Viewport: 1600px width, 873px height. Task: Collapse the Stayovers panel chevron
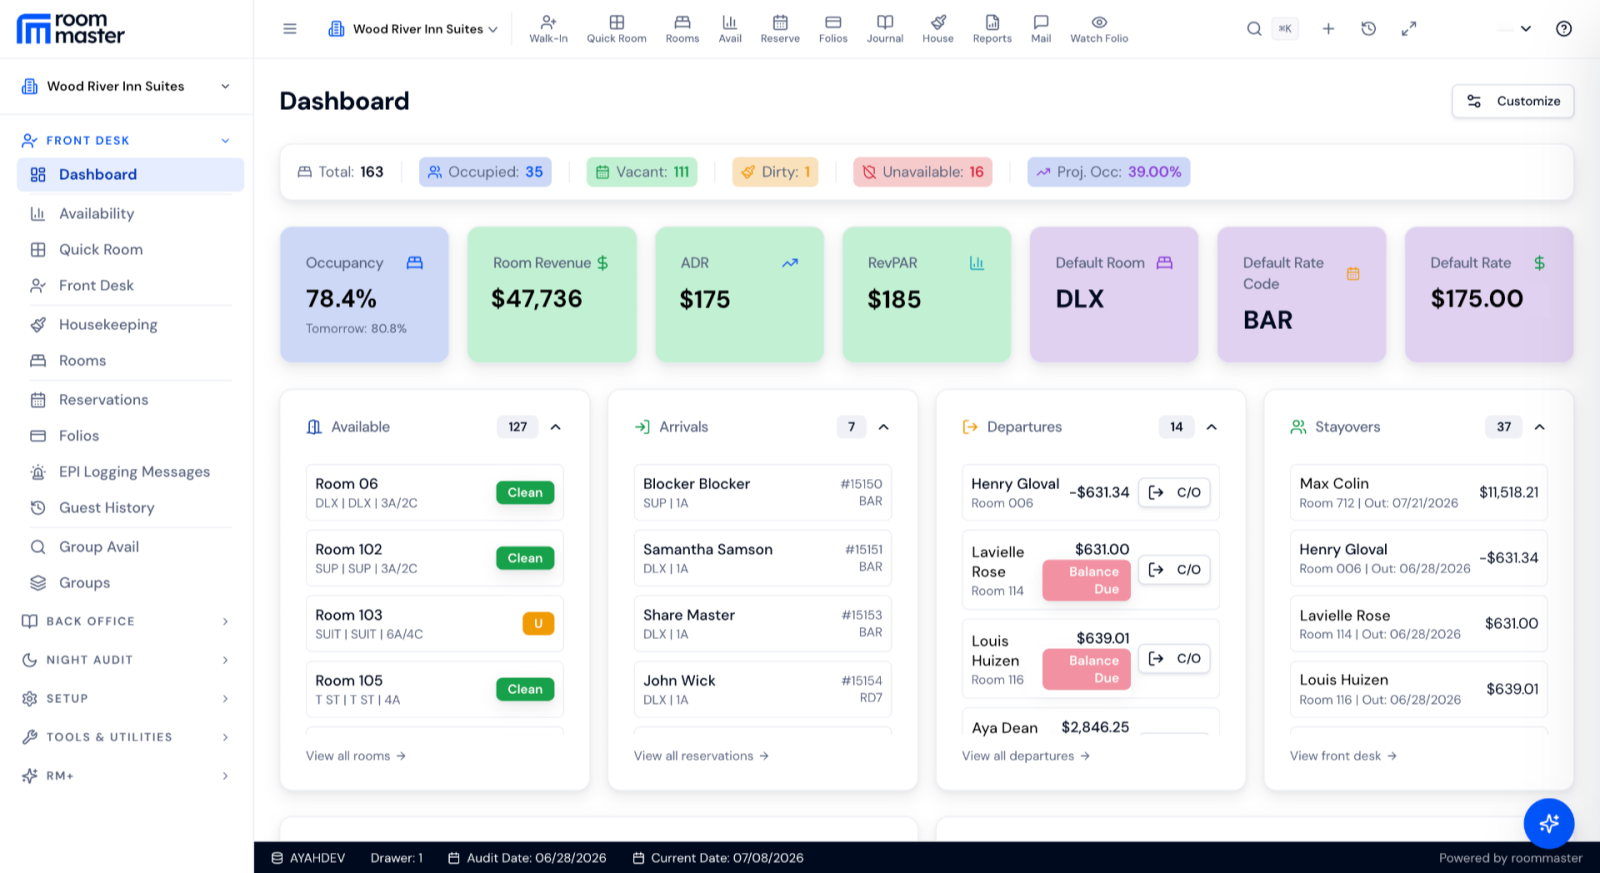point(1540,427)
